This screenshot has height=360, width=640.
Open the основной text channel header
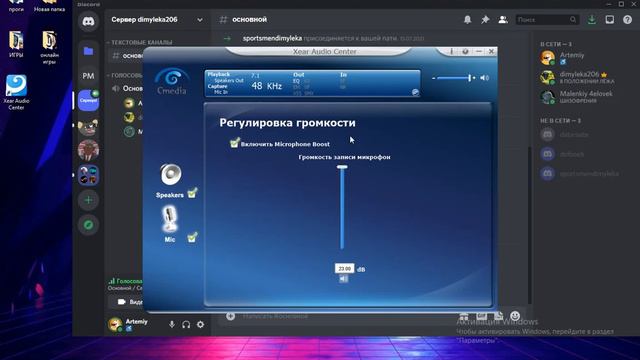249,20
